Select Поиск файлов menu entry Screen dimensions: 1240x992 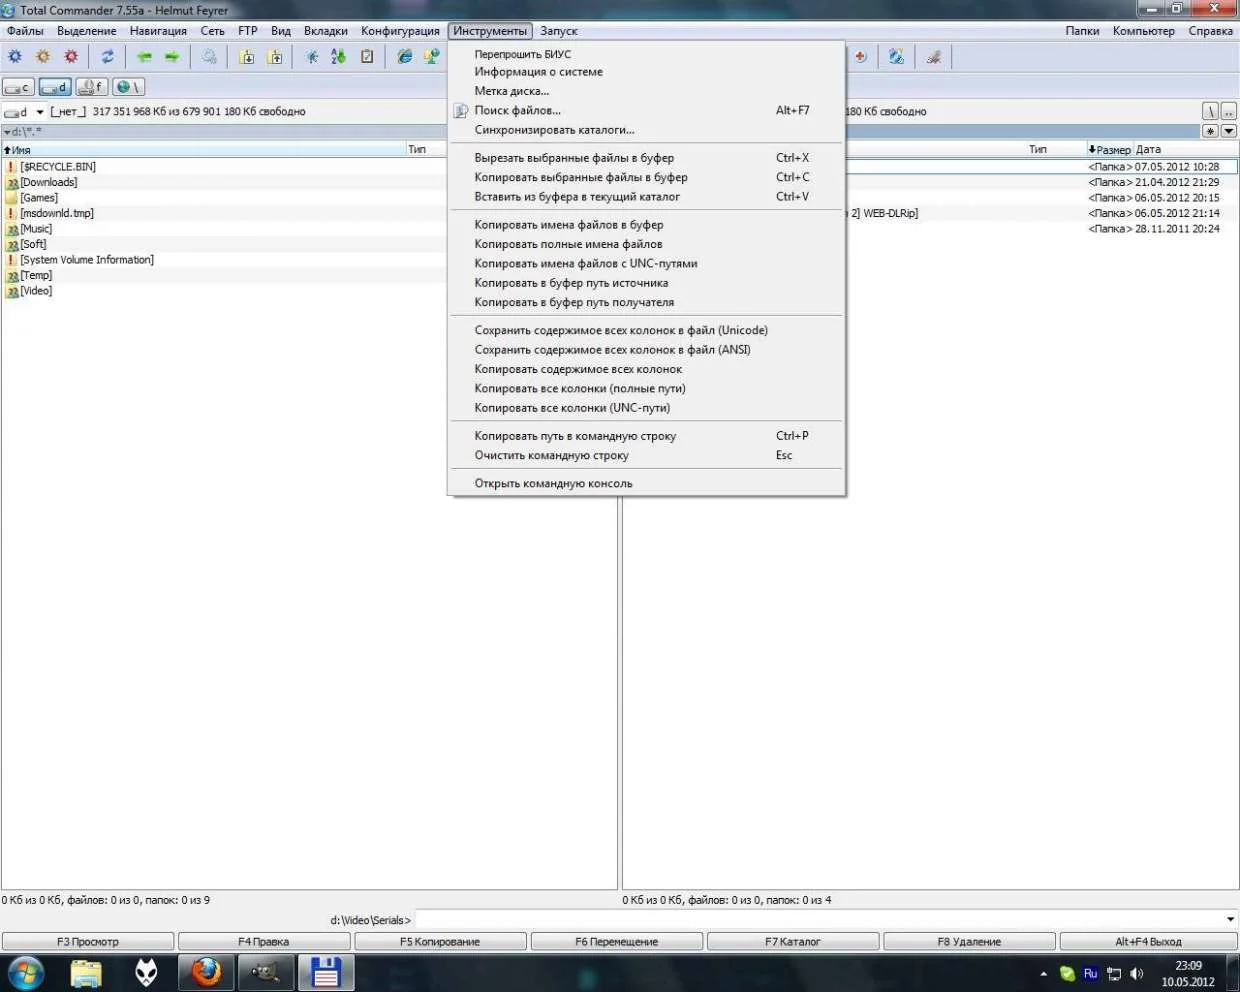coord(646,111)
